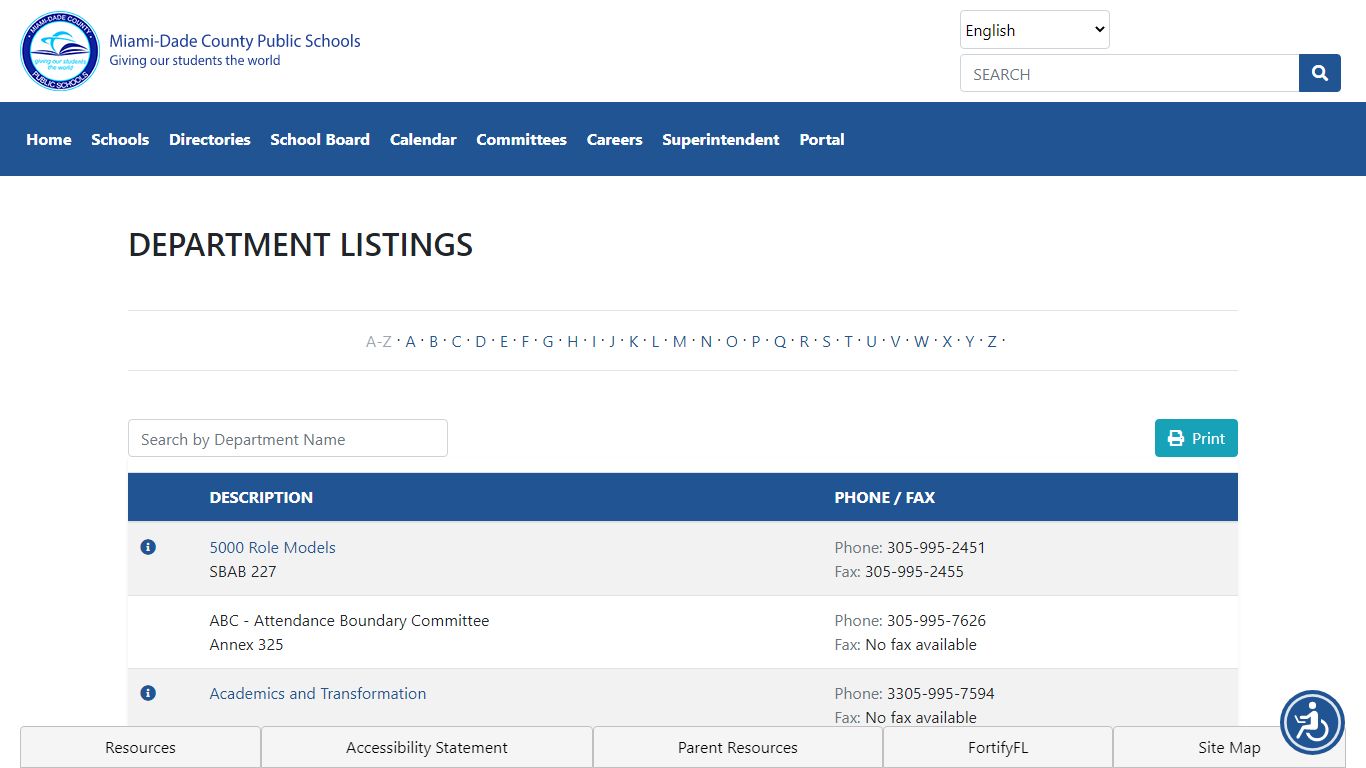Click phone number 305-995-2451

(936, 547)
